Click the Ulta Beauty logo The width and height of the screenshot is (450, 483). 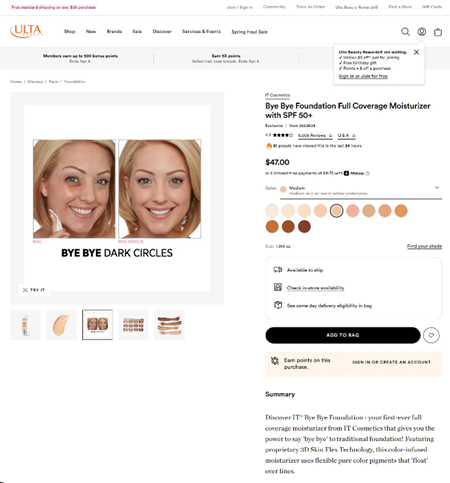point(26,31)
